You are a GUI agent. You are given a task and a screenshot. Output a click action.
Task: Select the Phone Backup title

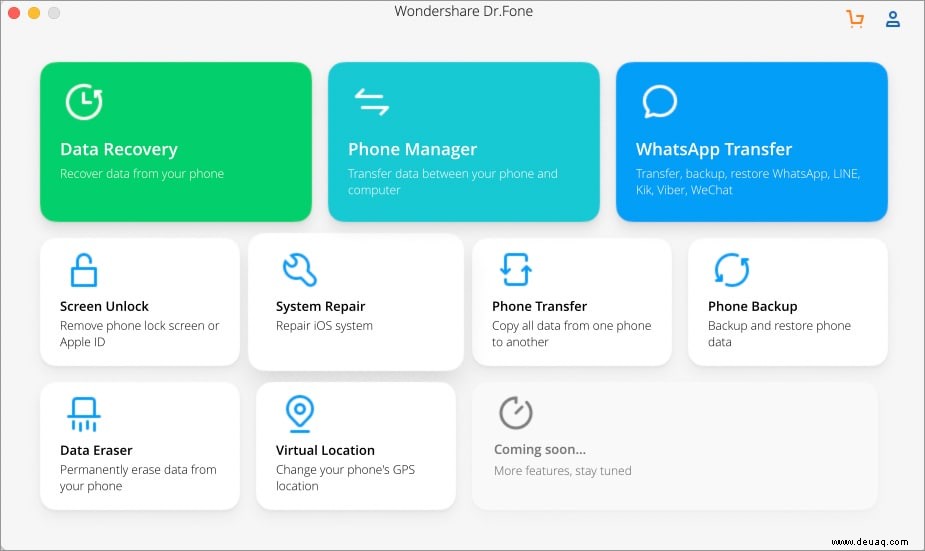[753, 306]
